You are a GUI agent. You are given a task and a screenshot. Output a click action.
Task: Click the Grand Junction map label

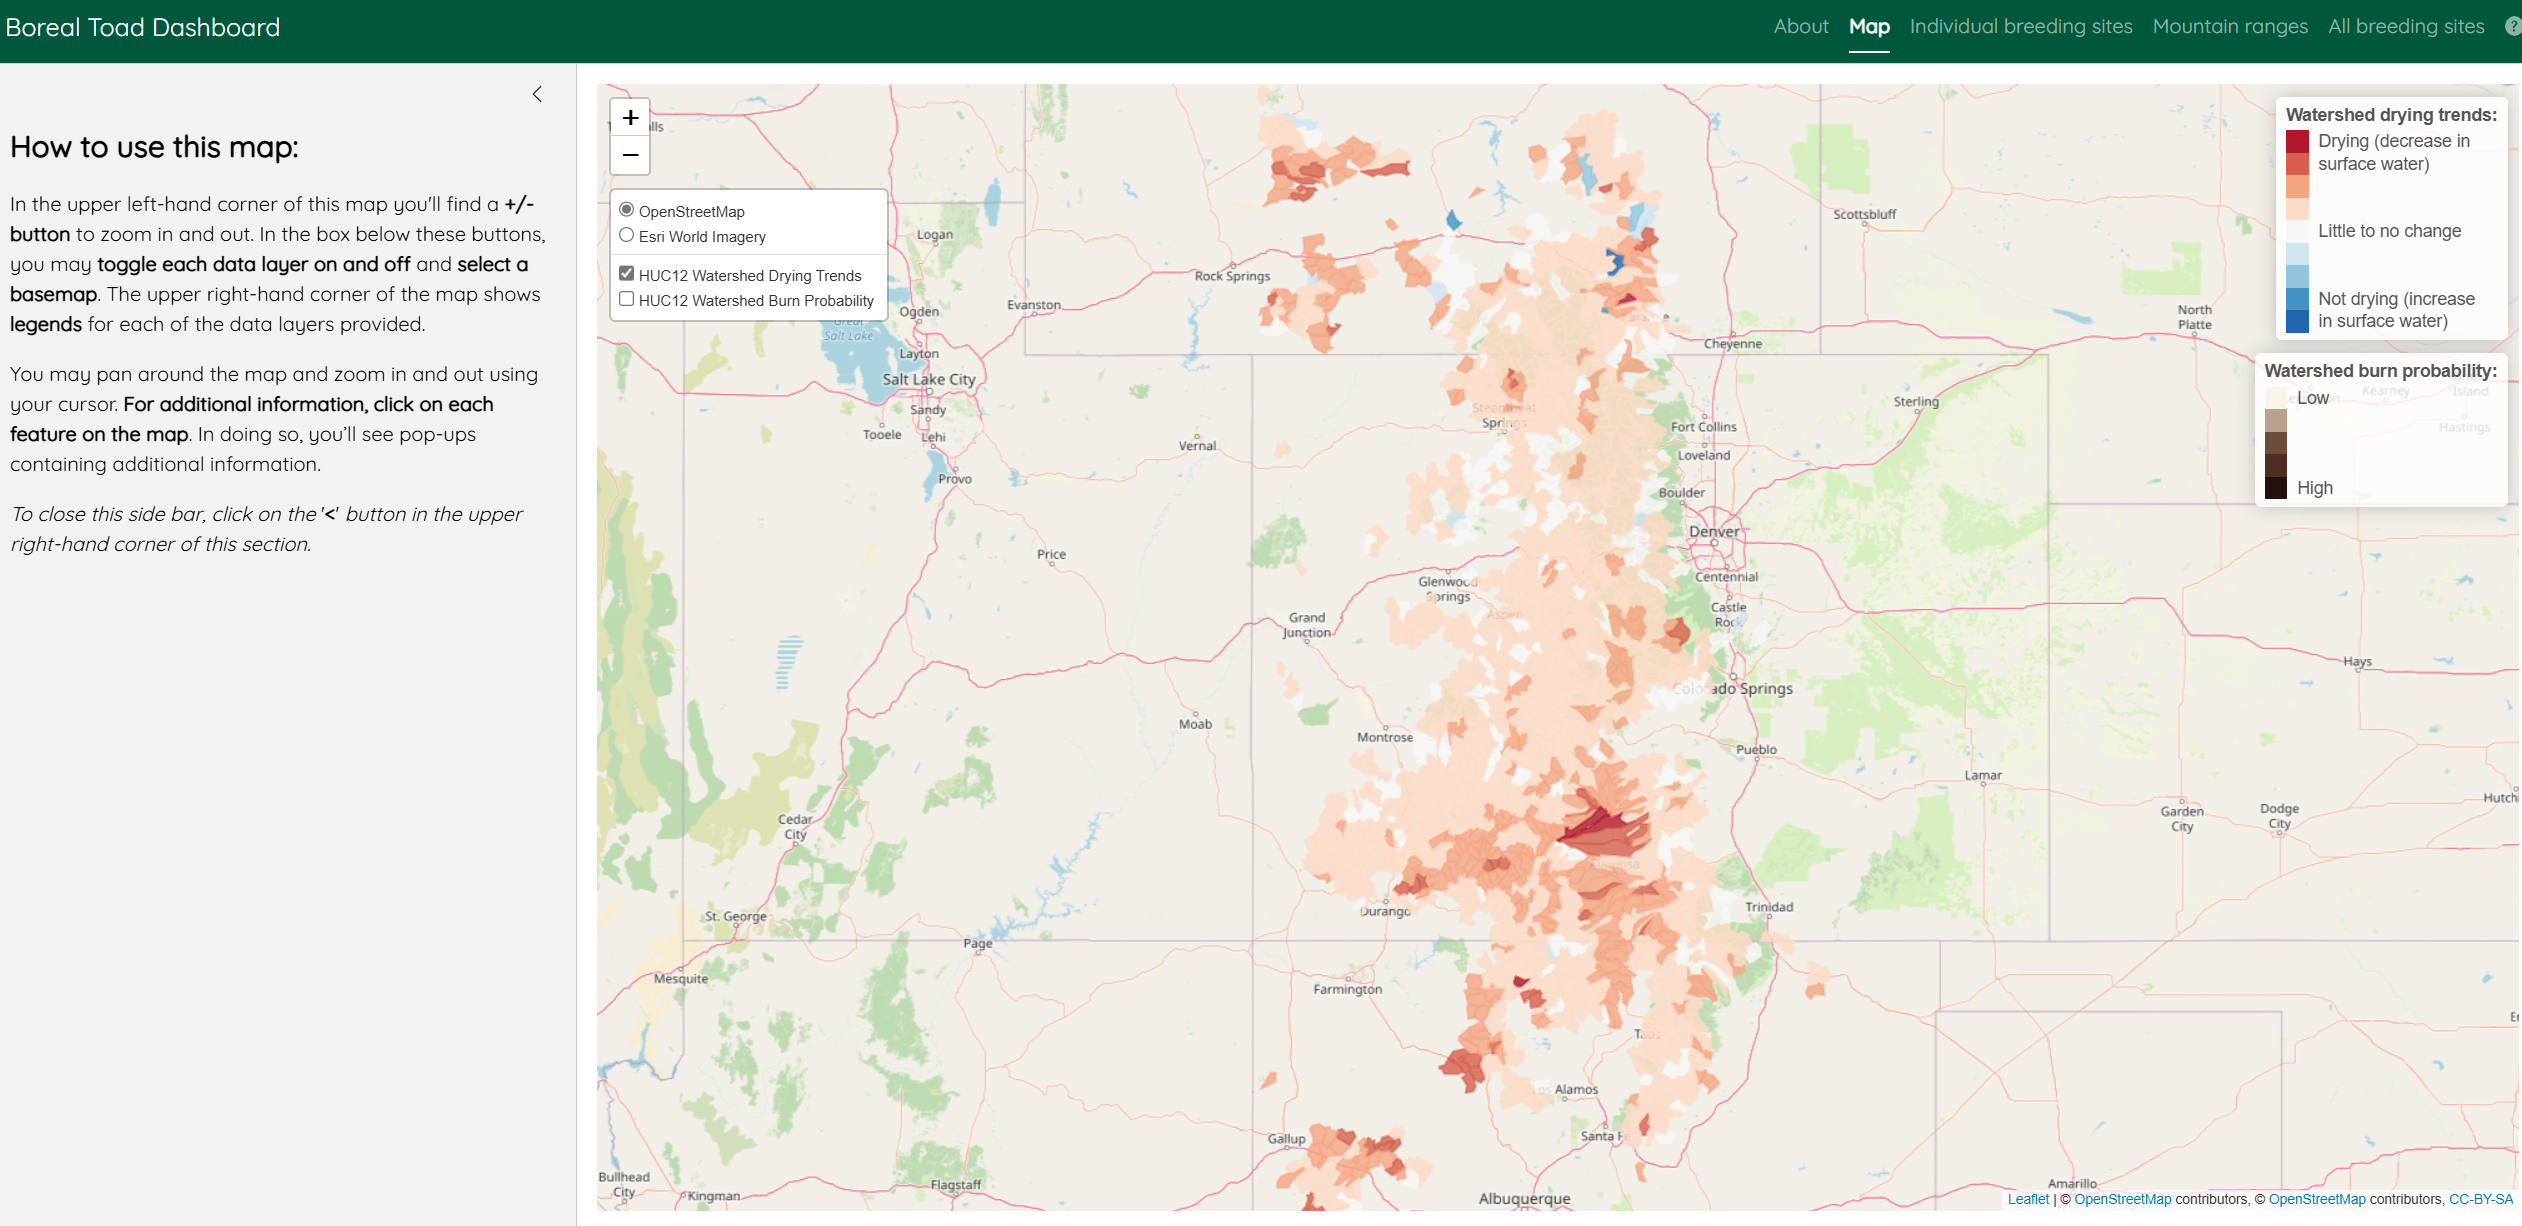pos(1307,625)
